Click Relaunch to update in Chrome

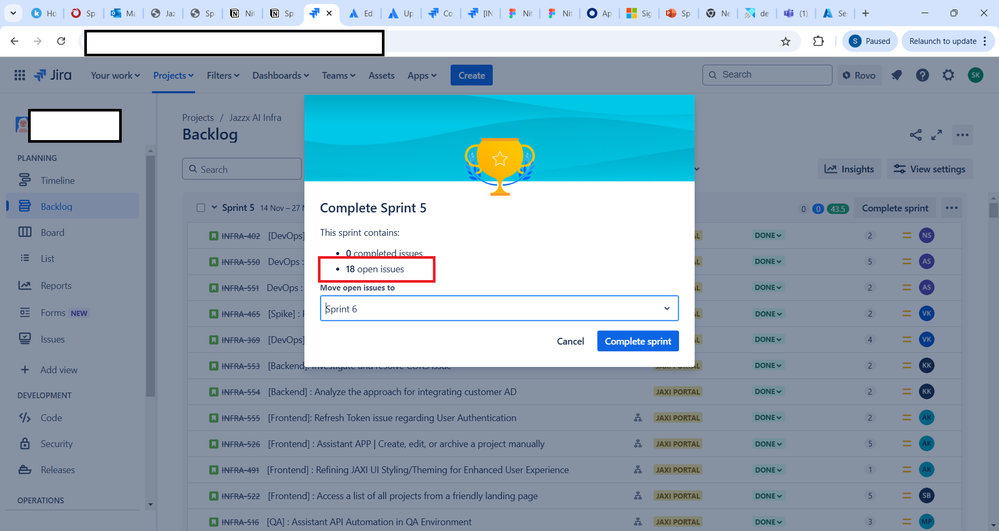[x=947, y=41]
